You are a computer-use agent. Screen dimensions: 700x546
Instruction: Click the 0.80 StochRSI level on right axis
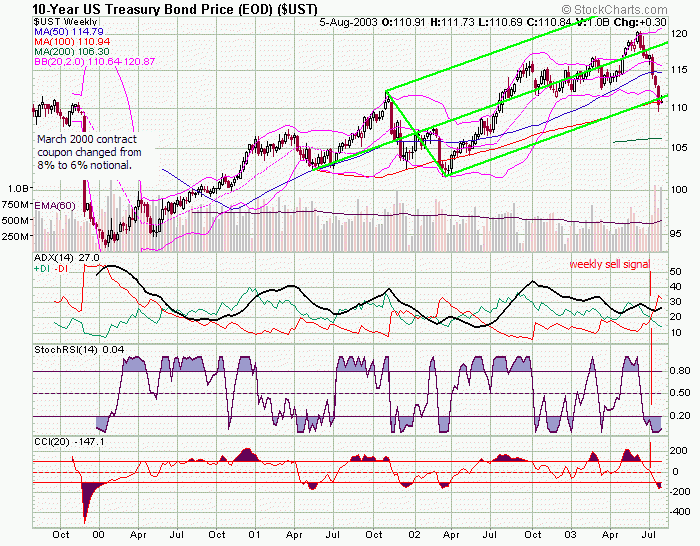pos(679,371)
